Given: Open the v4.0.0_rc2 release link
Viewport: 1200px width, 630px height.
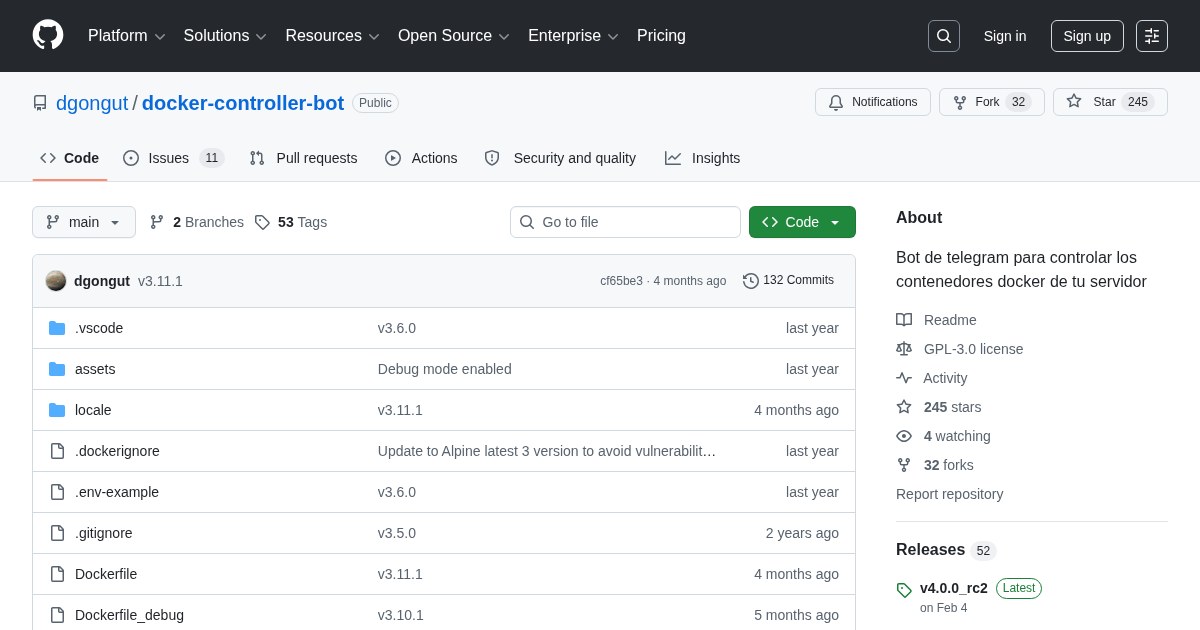Looking at the screenshot, I should 954,588.
